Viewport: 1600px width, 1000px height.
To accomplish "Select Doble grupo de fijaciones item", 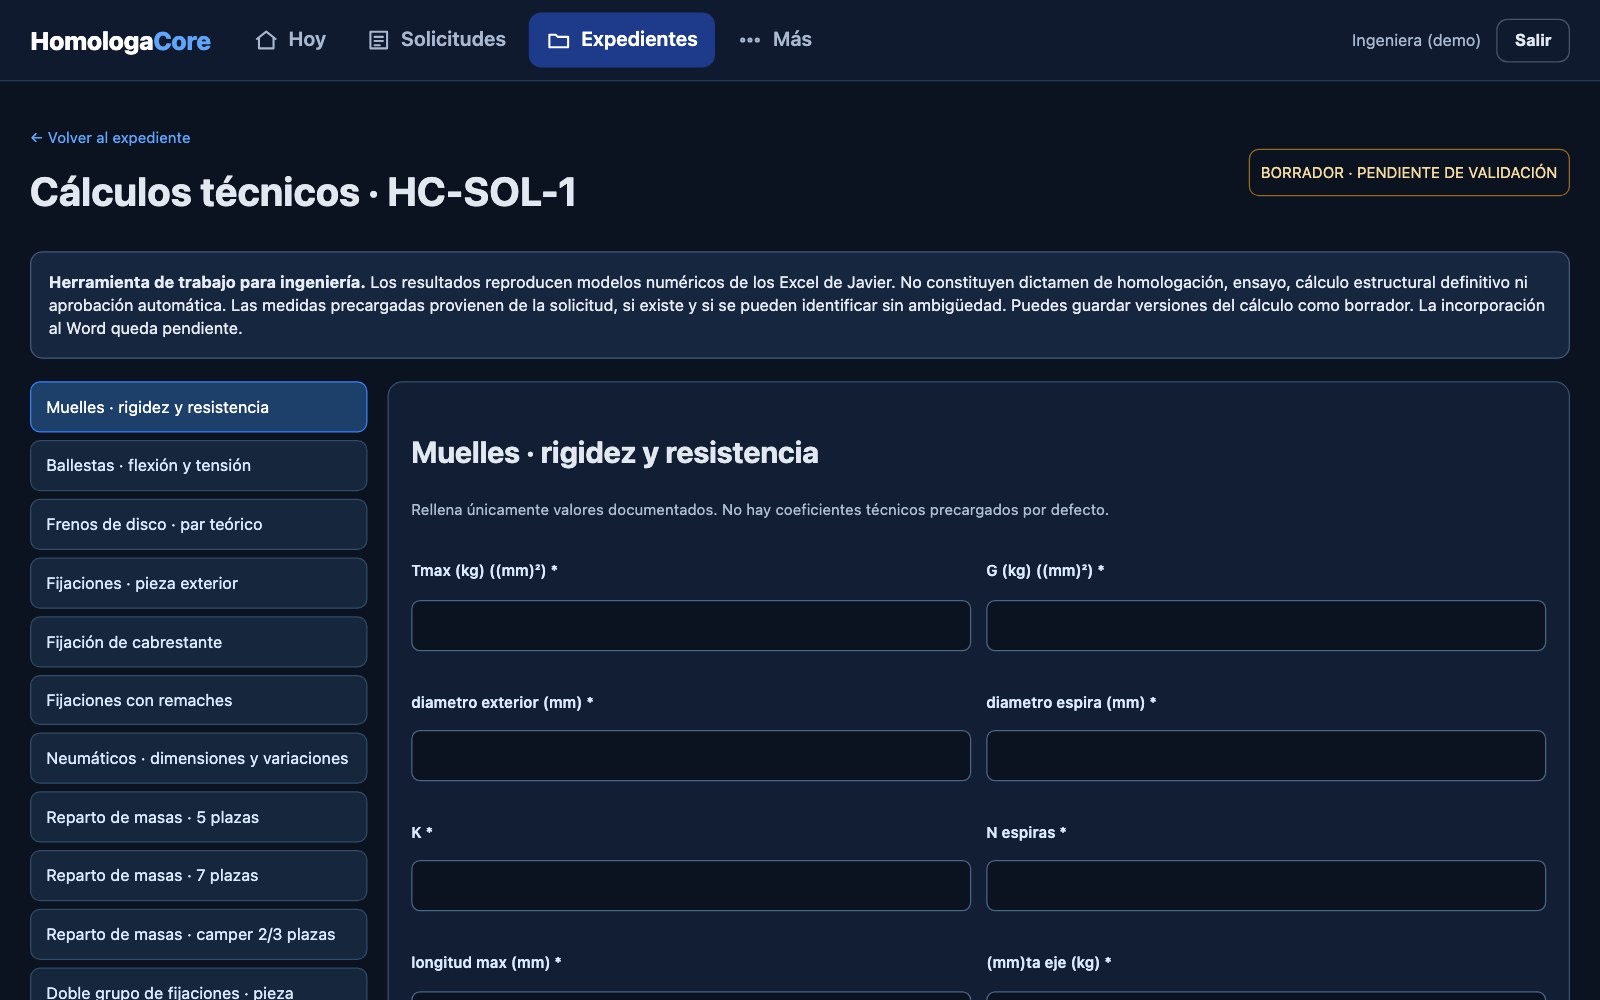I will coord(198,986).
